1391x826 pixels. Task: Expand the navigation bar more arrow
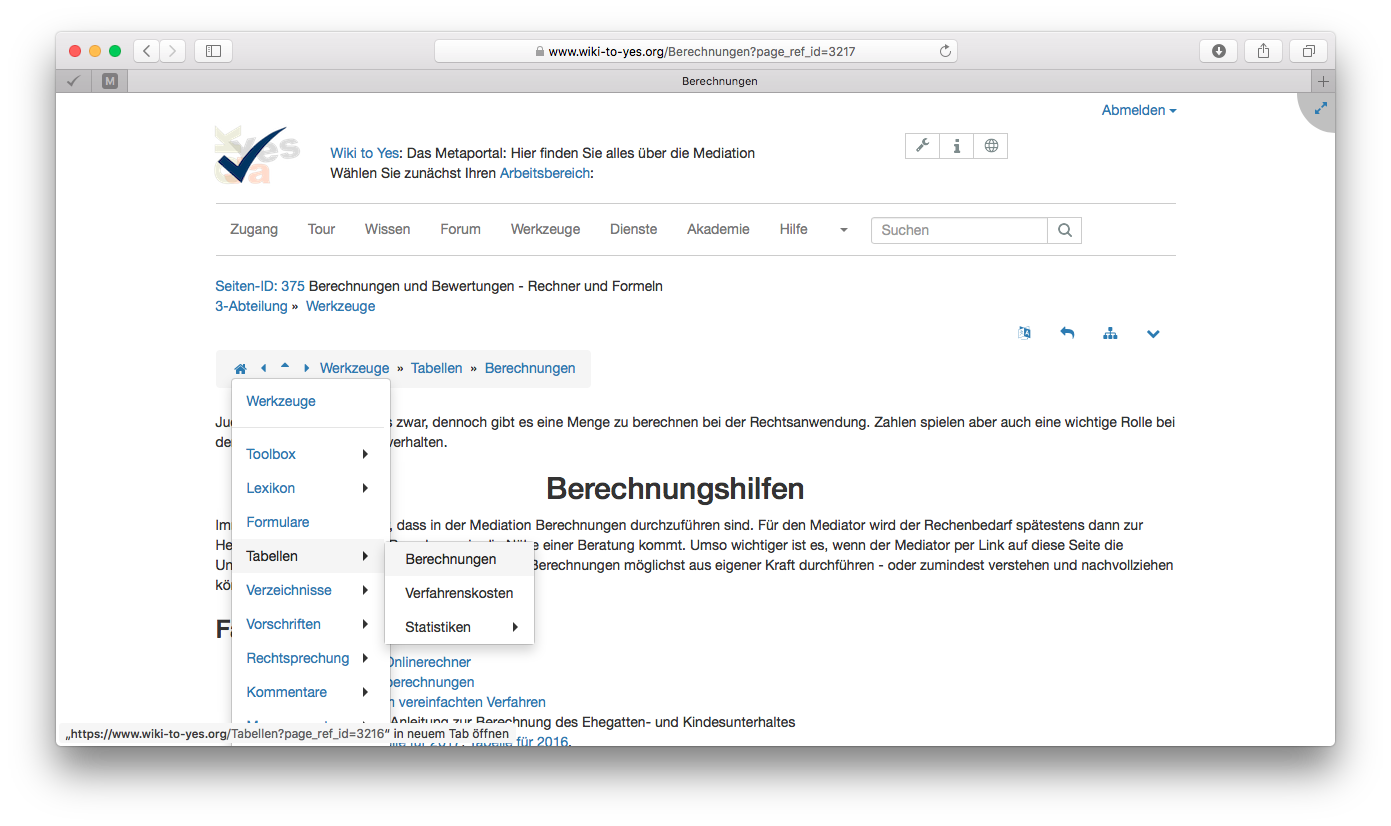click(843, 230)
